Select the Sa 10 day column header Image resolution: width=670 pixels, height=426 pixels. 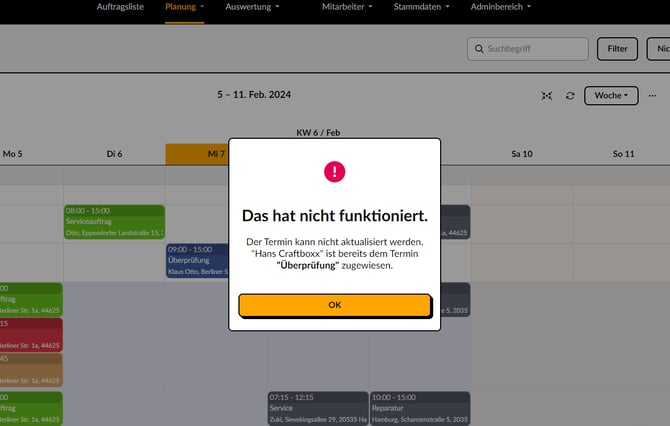pos(521,154)
